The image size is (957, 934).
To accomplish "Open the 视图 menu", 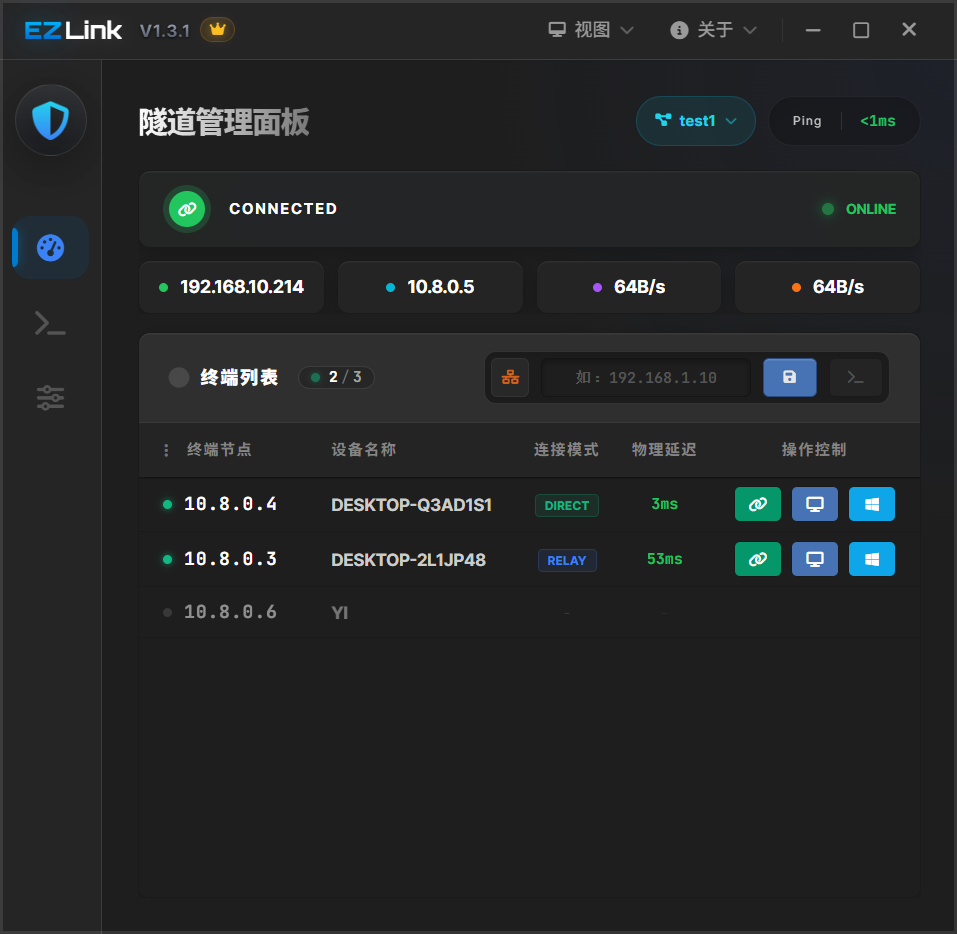I will coord(591,29).
